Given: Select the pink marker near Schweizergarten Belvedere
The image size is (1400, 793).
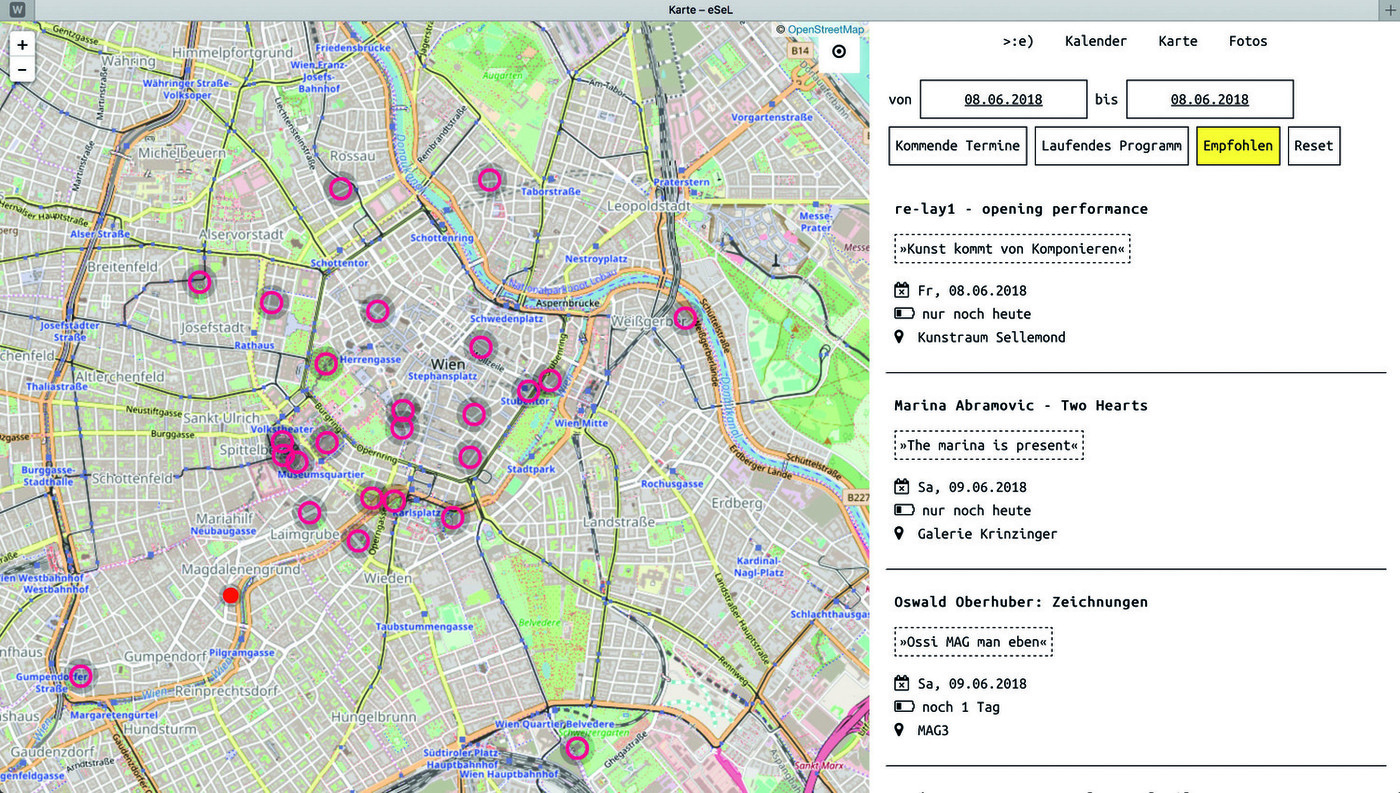Looking at the screenshot, I should [x=577, y=748].
